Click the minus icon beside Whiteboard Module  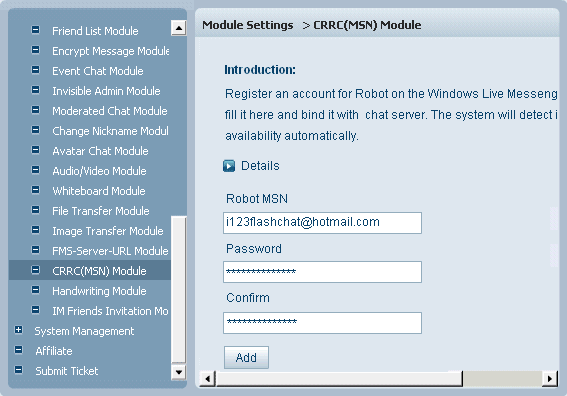[x=35, y=190]
